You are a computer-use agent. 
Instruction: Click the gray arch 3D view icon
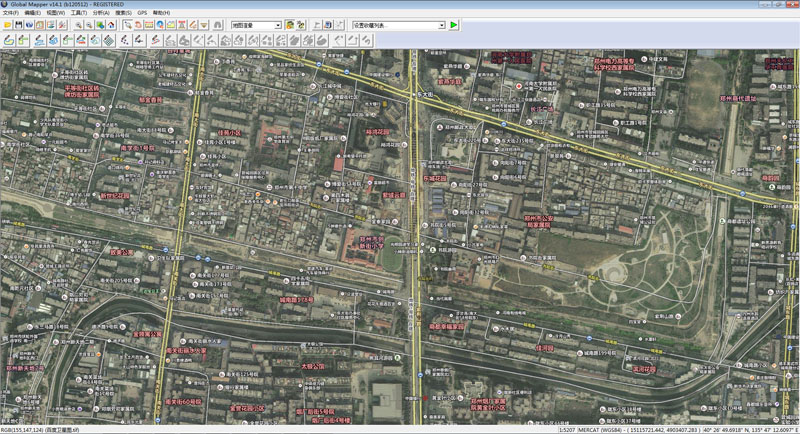point(218,25)
